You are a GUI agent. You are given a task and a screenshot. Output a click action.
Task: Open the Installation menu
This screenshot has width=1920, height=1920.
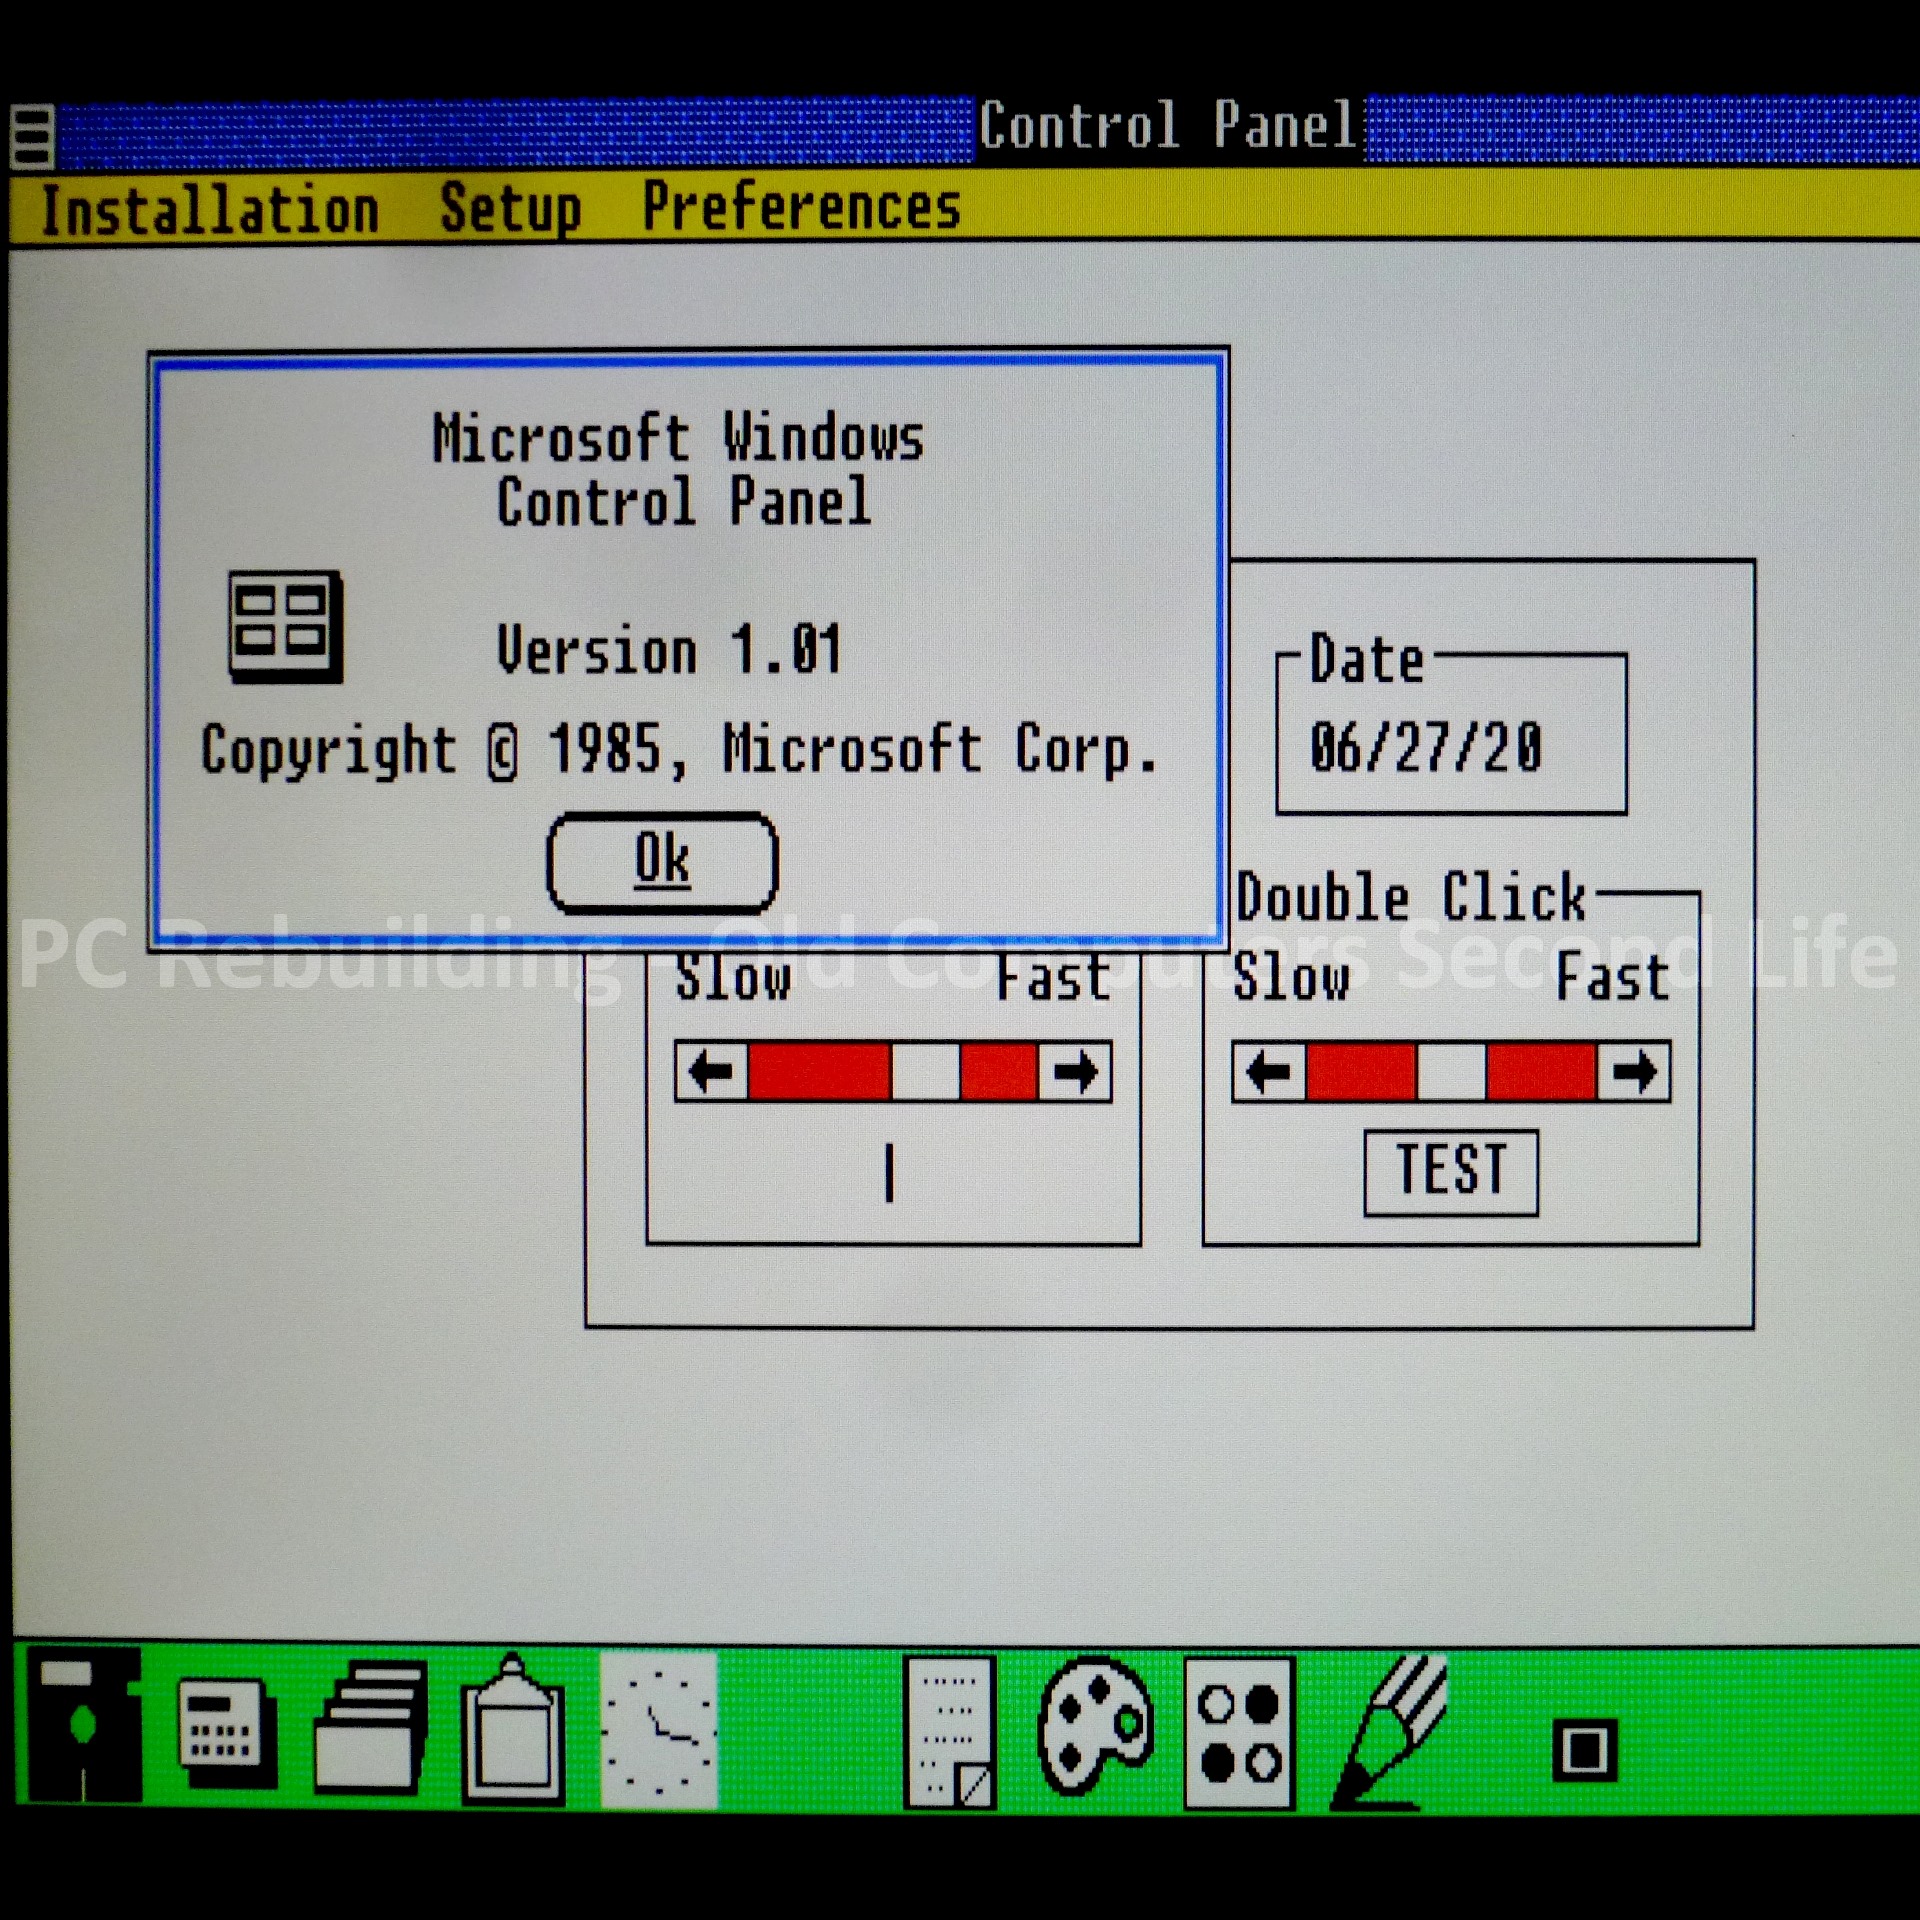[x=210, y=211]
